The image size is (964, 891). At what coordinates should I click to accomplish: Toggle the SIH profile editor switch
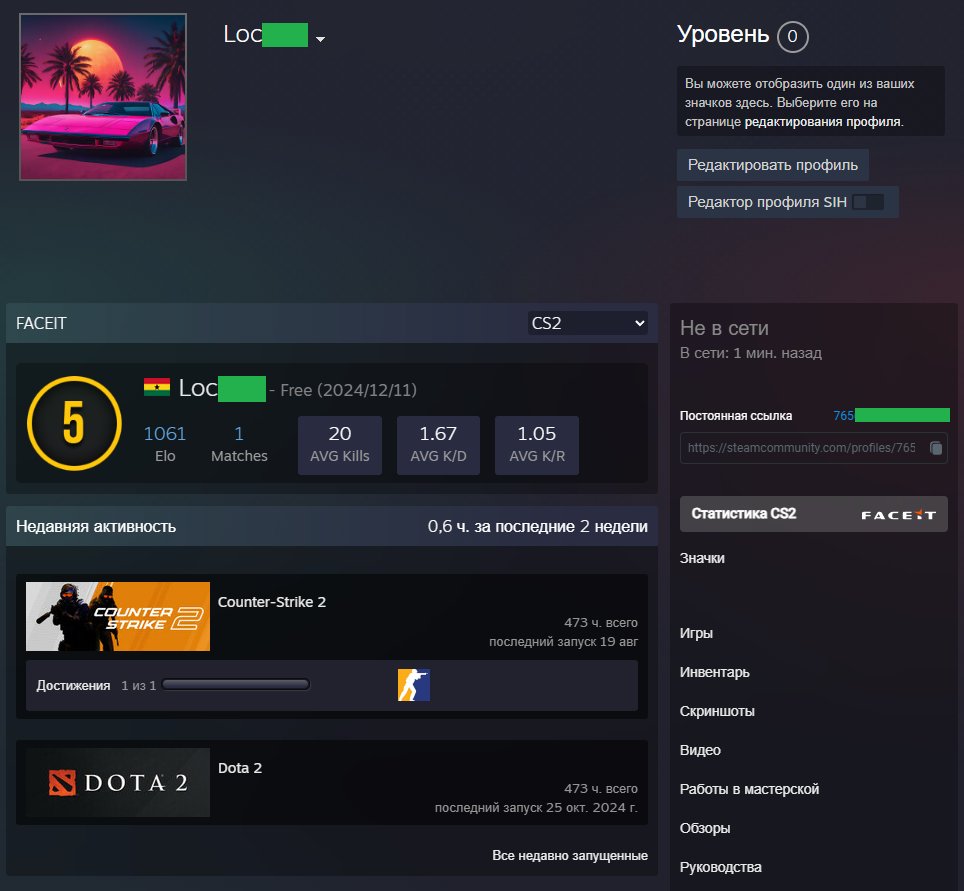point(868,202)
